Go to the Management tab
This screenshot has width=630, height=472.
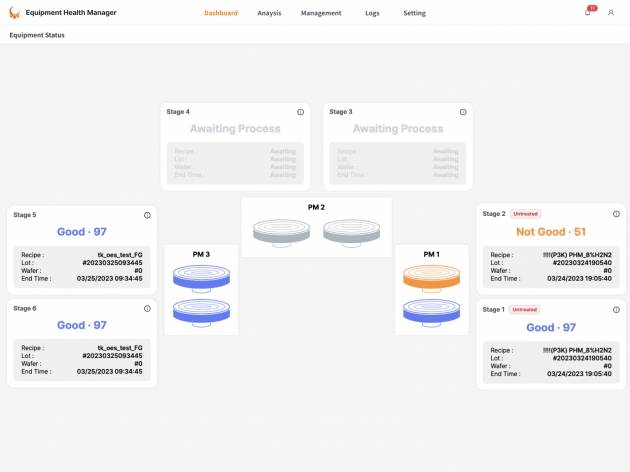tap(321, 13)
